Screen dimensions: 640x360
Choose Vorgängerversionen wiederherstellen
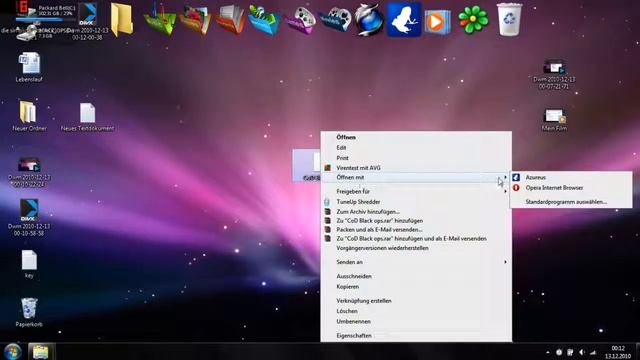(416, 248)
